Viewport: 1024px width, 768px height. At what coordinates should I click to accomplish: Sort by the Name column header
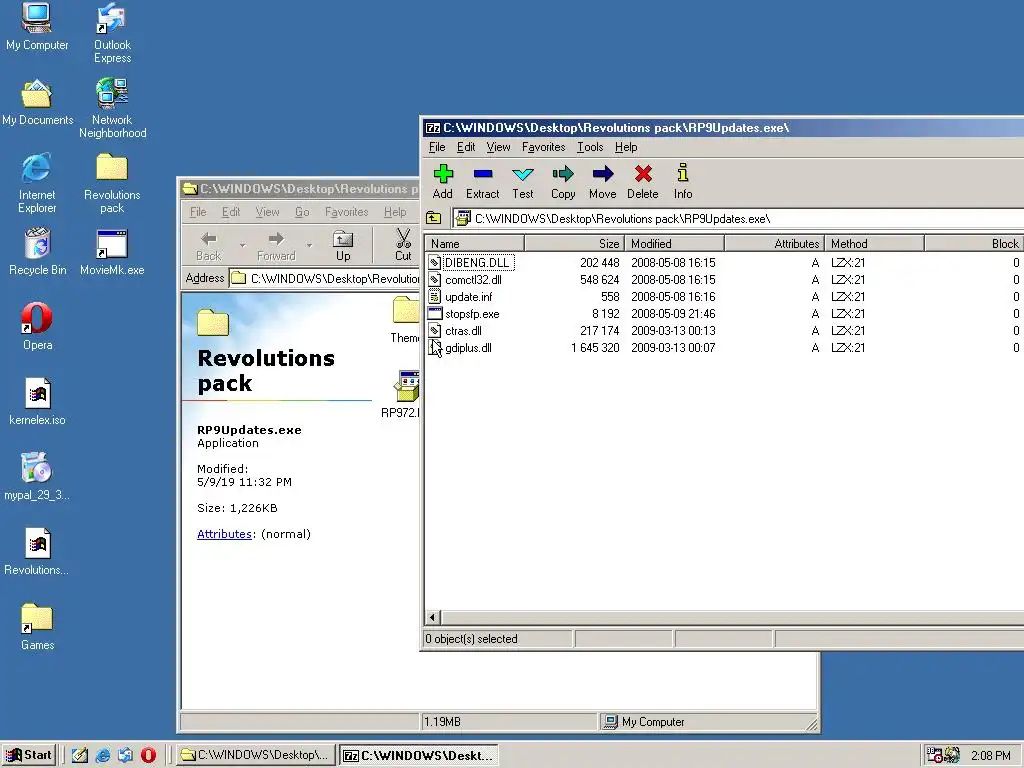point(475,244)
